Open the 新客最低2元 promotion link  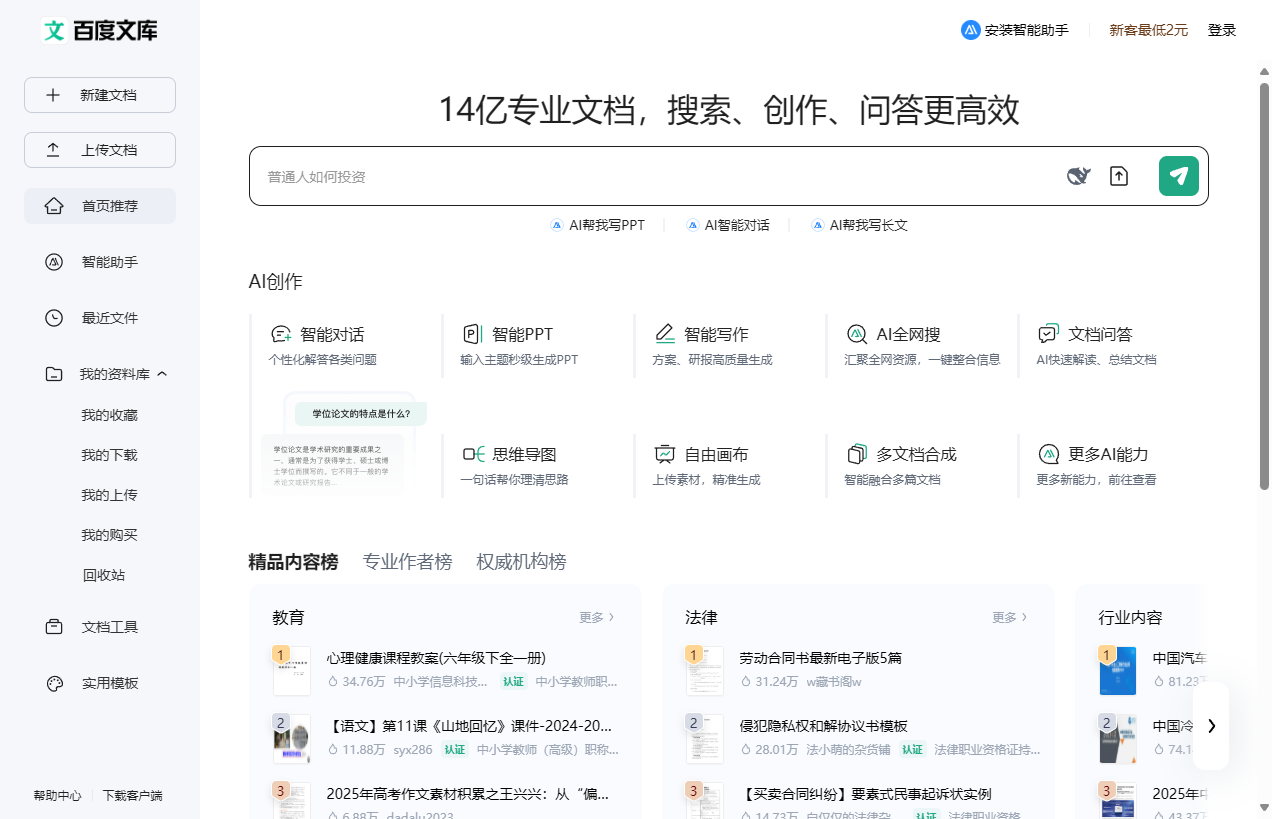1148,30
